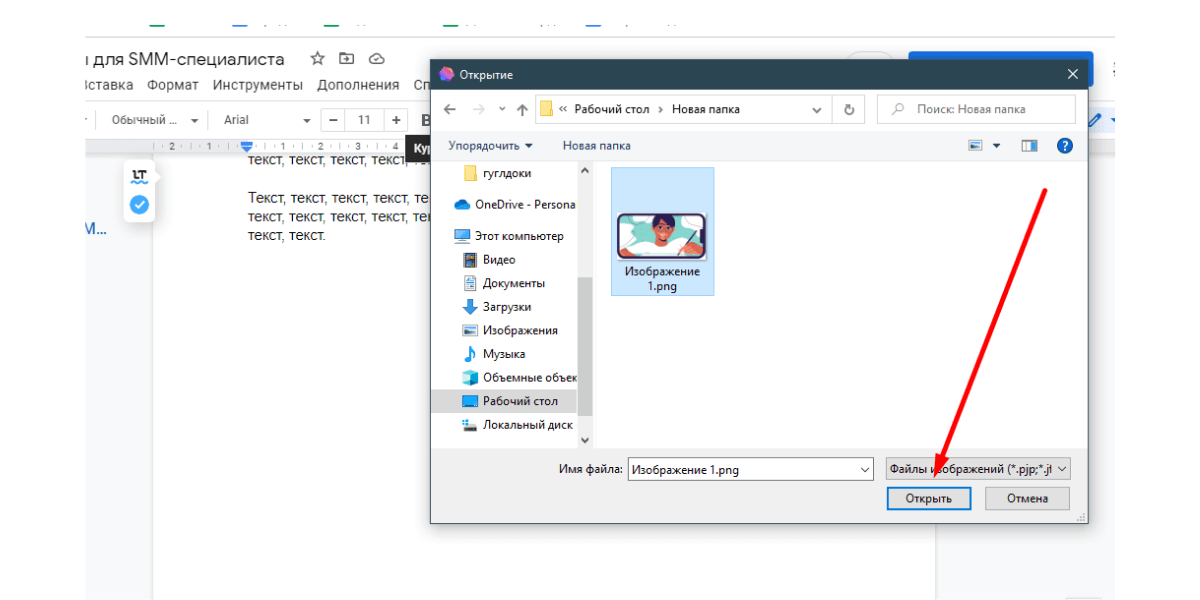Image resolution: width=1200 pixels, height=600 pixels.
Task: Select the Изображение 1.png thumbnail
Action: pos(662,232)
